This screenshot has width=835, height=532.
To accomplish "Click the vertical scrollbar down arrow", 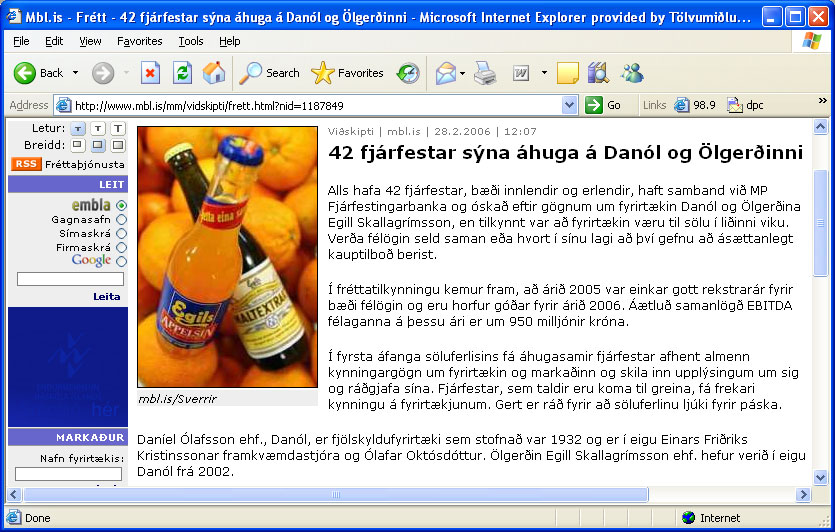I will point(820,477).
